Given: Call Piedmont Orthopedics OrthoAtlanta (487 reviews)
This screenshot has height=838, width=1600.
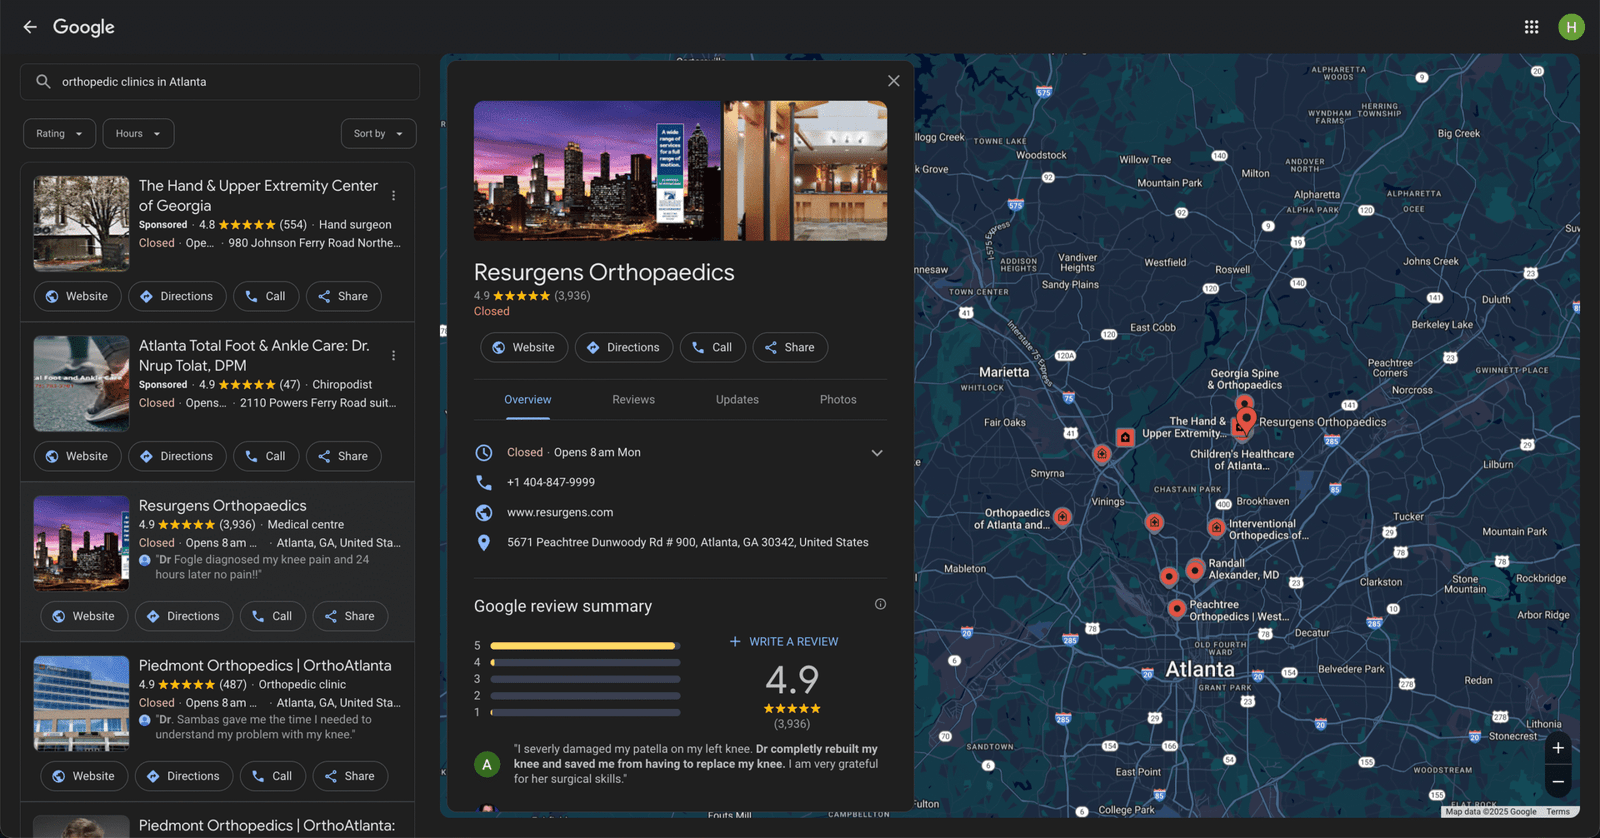Looking at the screenshot, I should click(273, 776).
